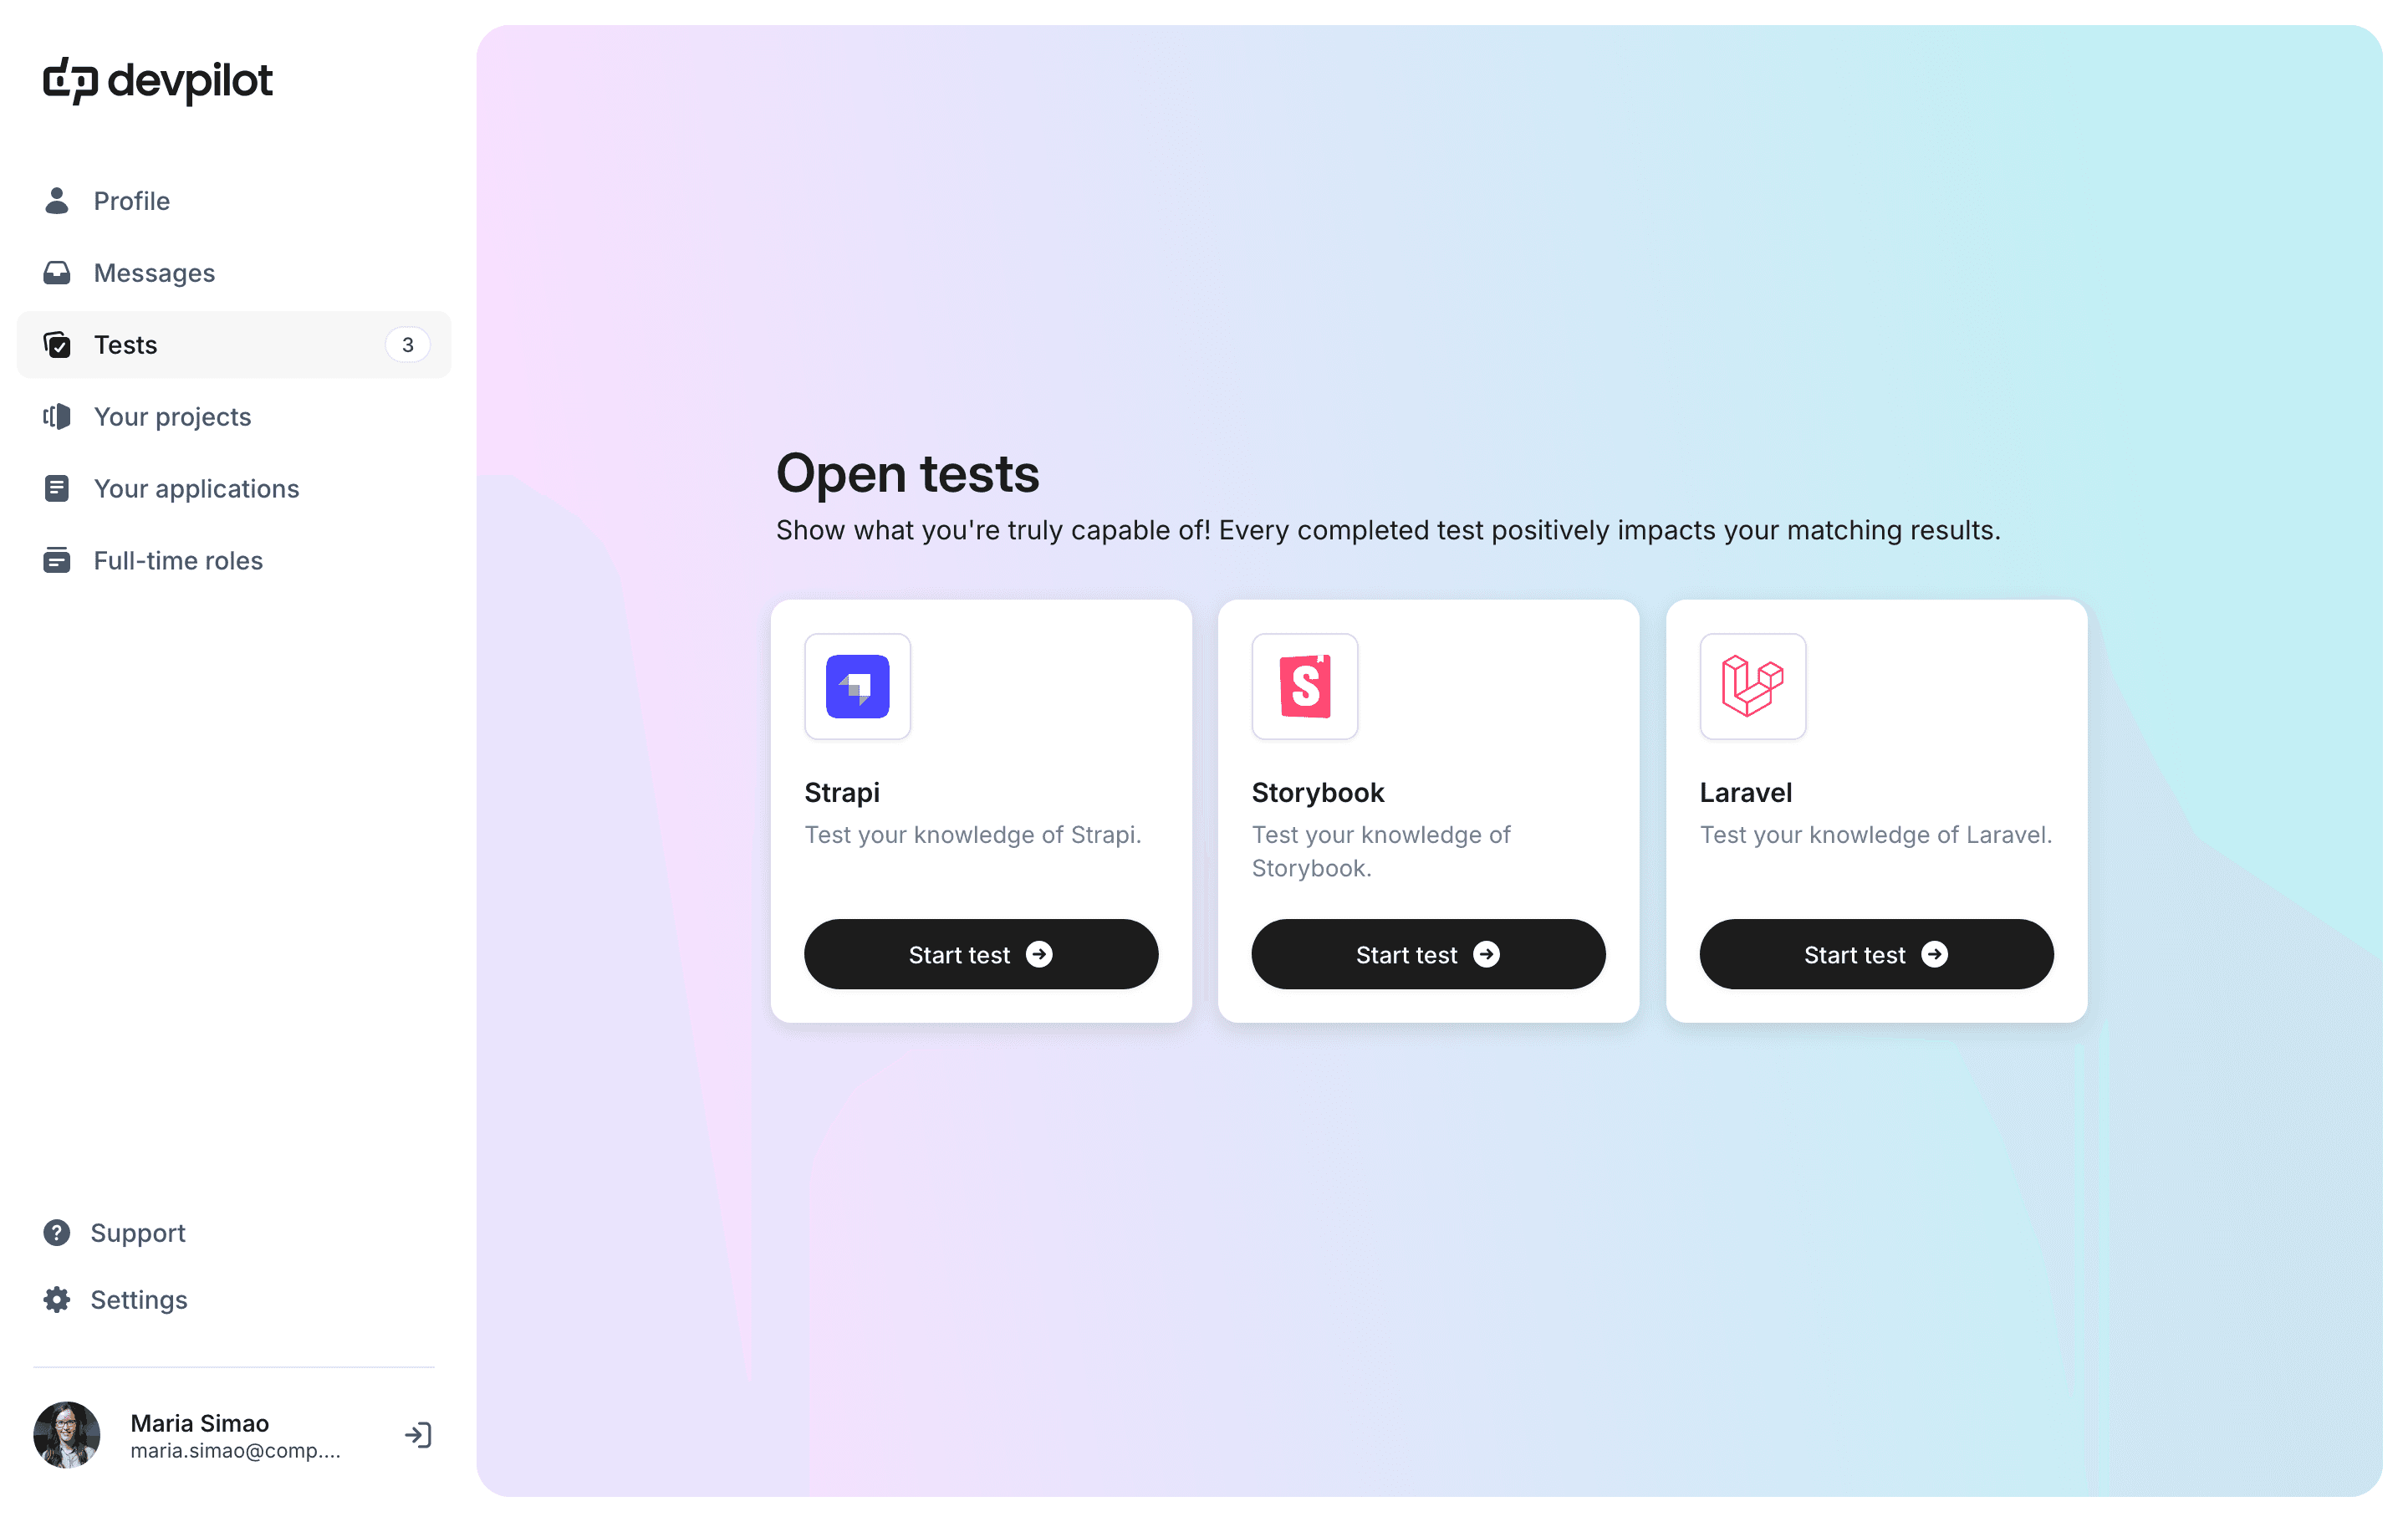Screen dimensions: 2408x1522
Task: Click the Settings gear icon
Action: [58, 1300]
